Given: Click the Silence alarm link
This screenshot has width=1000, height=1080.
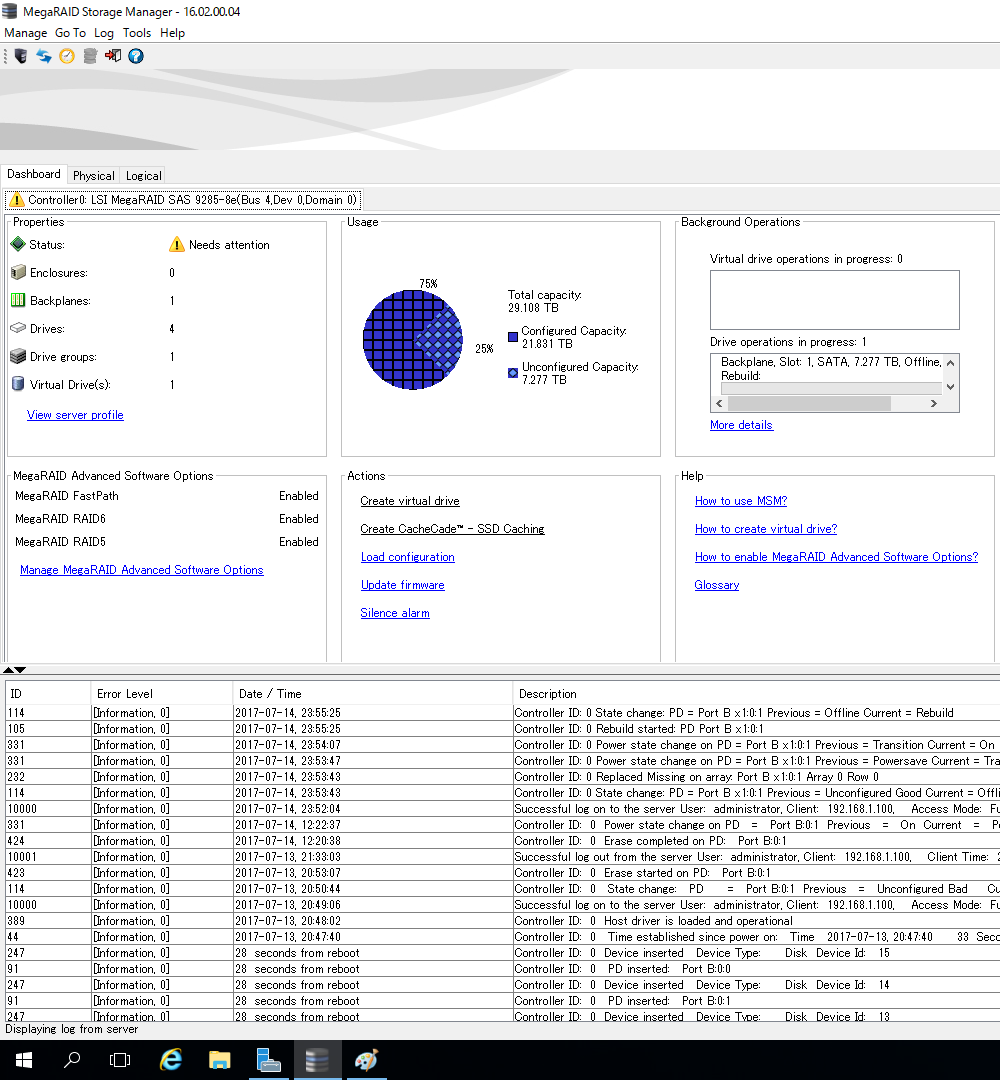Looking at the screenshot, I should (395, 613).
